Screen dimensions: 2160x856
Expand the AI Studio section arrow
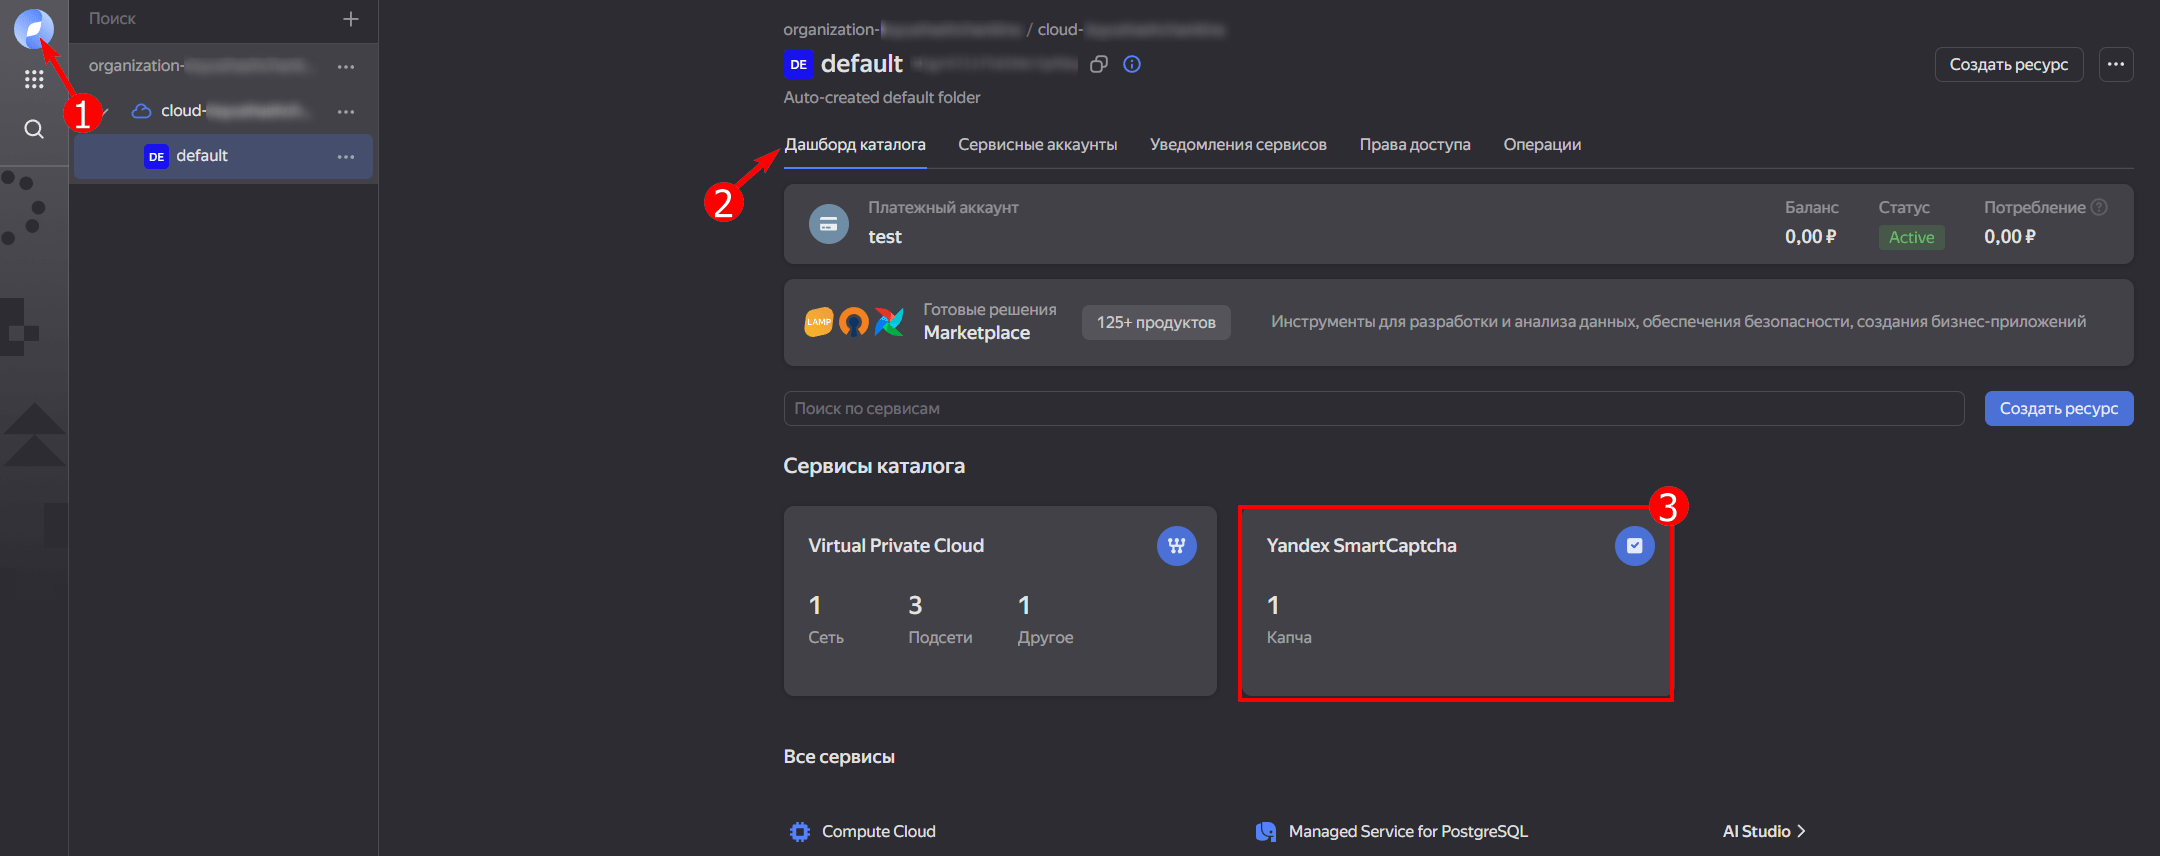1801,831
